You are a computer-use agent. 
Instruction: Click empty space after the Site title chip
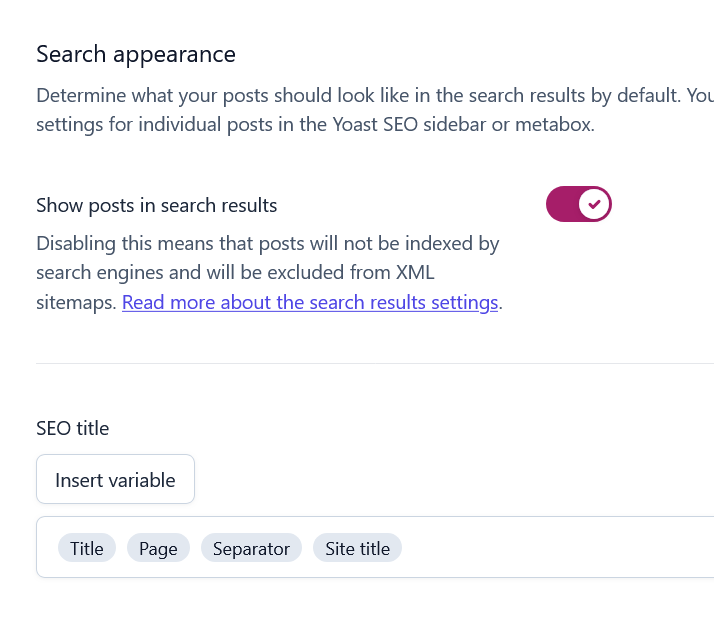[x=550, y=548]
